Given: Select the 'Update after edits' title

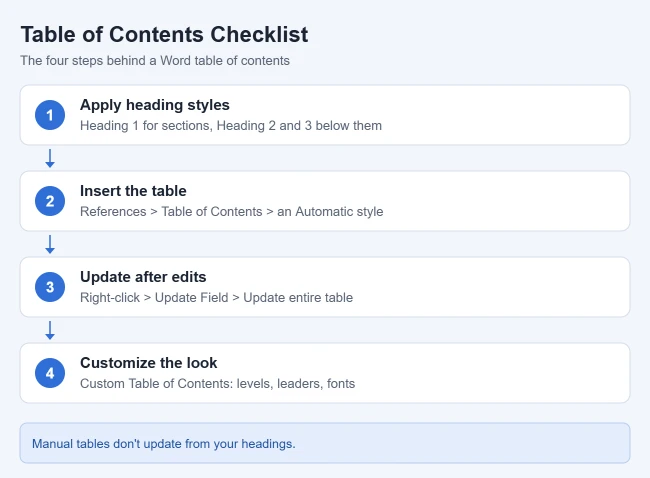Looking at the screenshot, I should [143, 277].
